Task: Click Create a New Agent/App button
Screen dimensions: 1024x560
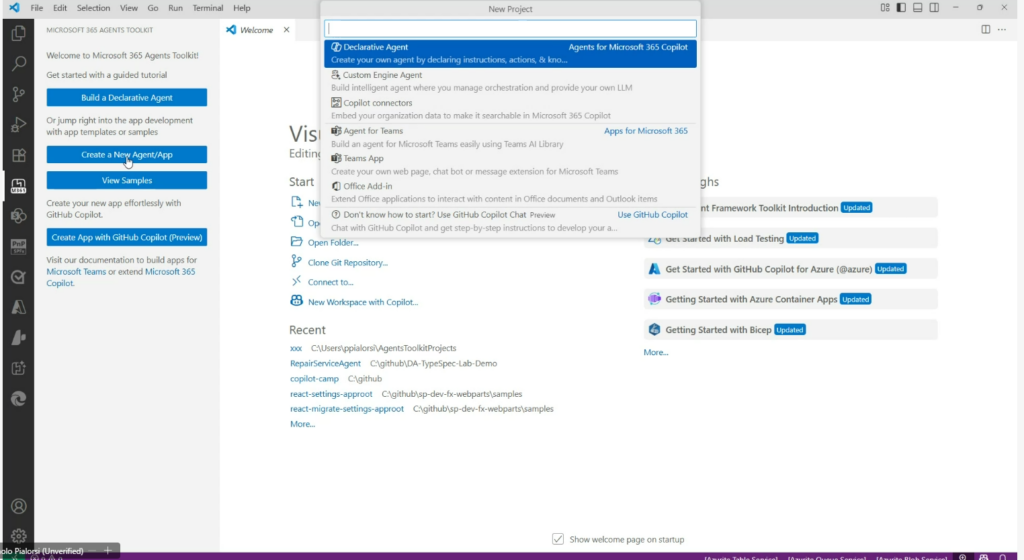Action: point(127,155)
